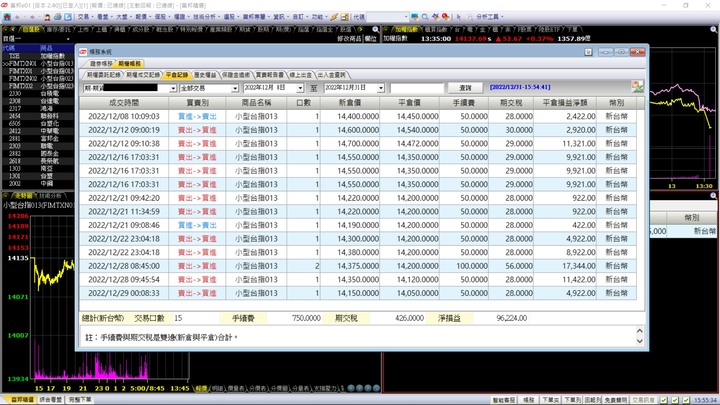Switch to 明細 tab under chart
720x405 pixels.
[x=217, y=388]
